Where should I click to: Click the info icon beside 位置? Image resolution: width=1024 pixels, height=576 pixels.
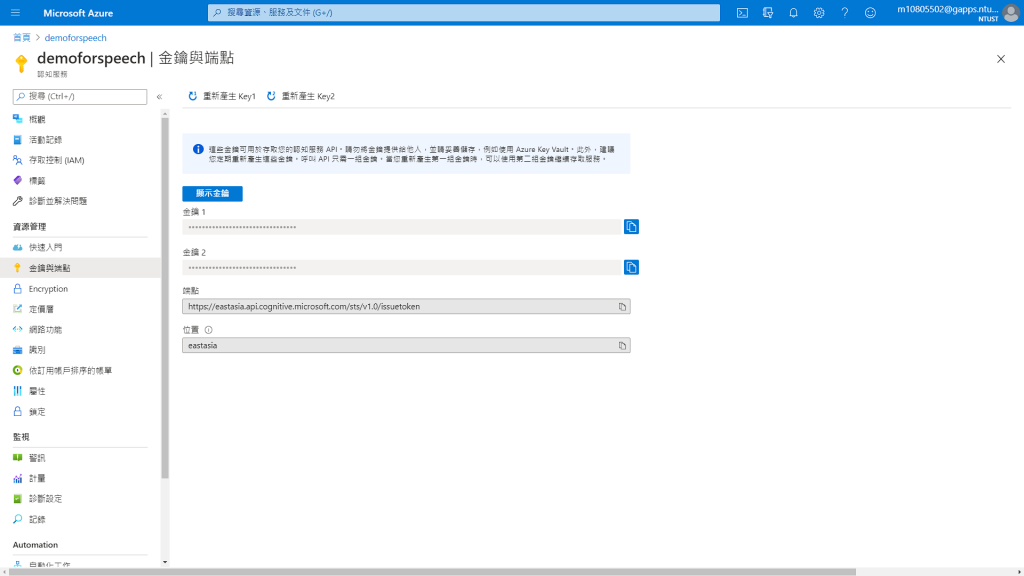click(208, 330)
